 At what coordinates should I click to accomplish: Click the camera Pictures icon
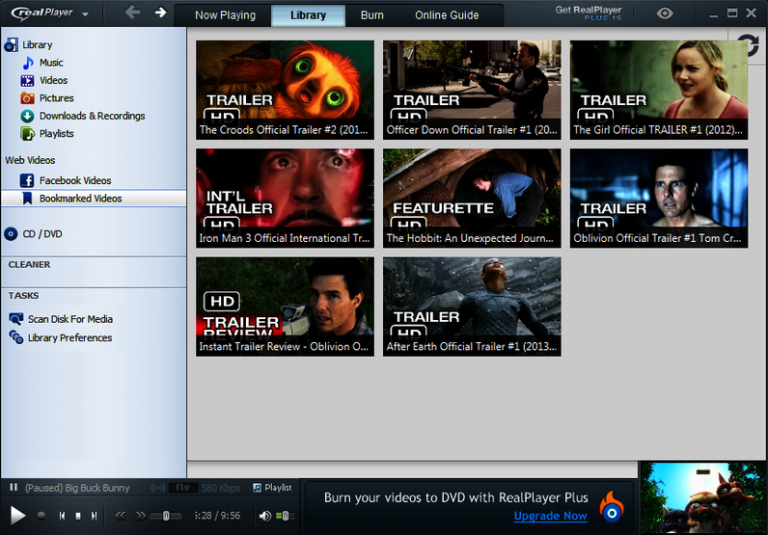tap(27, 98)
